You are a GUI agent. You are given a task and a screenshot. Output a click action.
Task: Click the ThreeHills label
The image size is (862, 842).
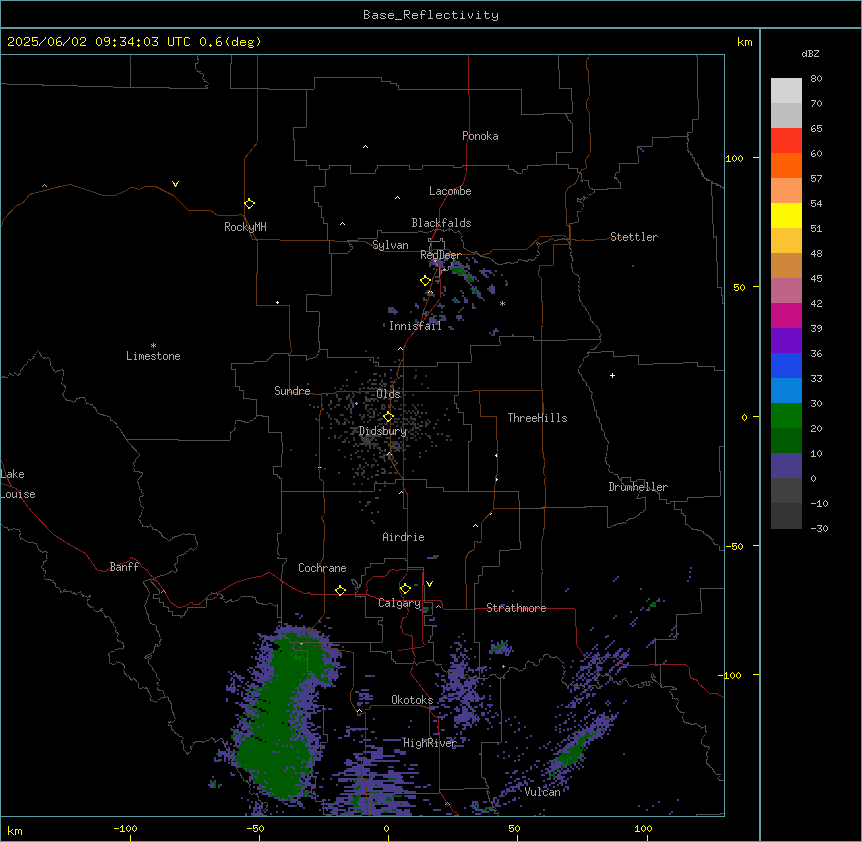click(537, 418)
